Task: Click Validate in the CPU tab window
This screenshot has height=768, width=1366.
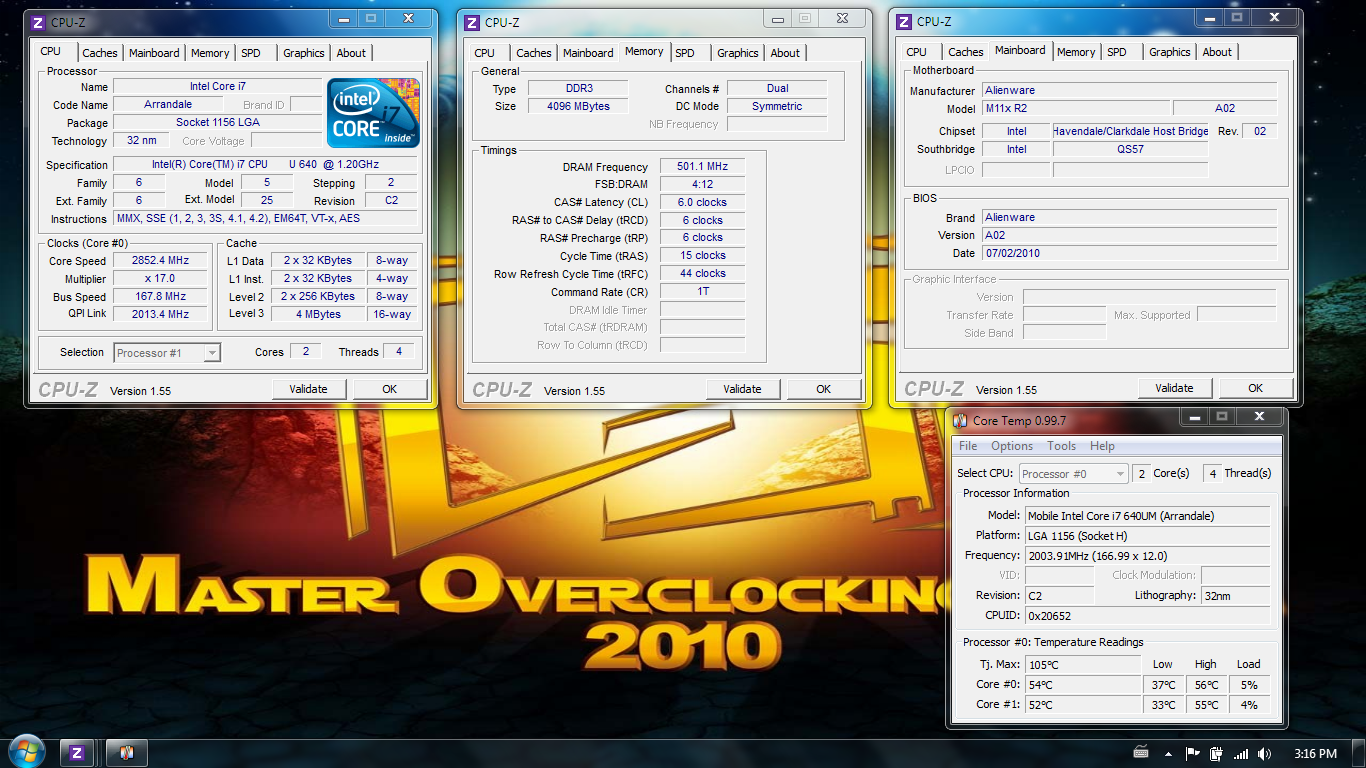Action: point(309,389)
